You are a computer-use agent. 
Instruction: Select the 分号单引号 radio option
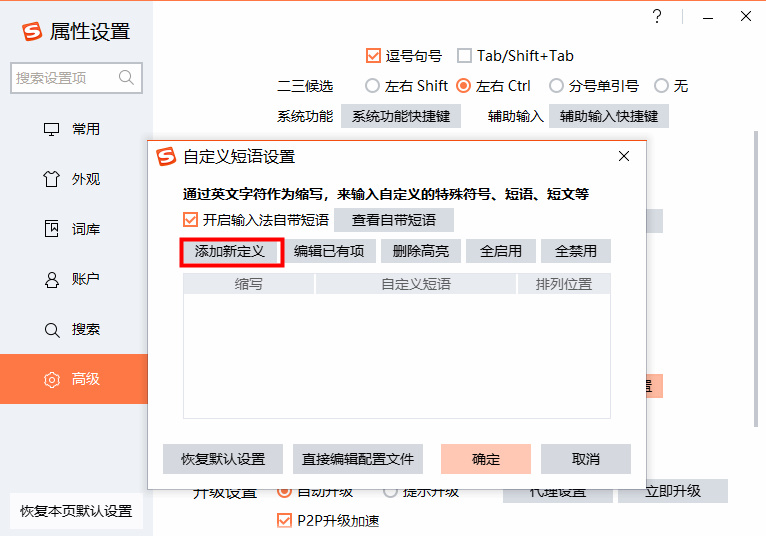(556, 86)
